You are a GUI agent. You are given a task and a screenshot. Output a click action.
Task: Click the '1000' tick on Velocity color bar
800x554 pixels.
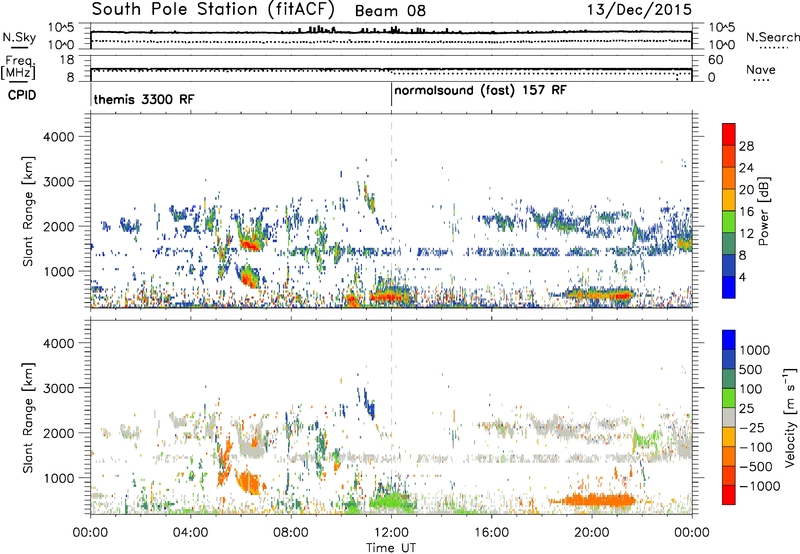[x=755, y=350]
